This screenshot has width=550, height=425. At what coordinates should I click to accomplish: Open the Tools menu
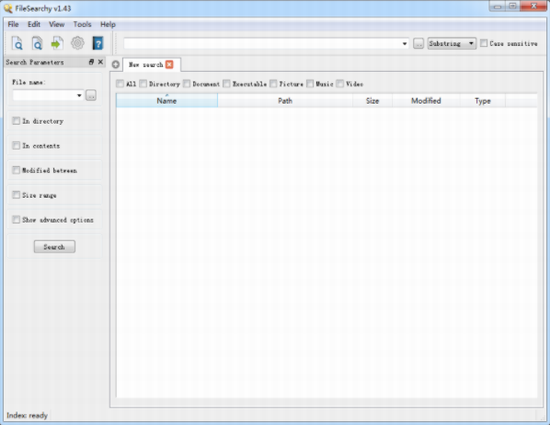click(x=82, y=24)
